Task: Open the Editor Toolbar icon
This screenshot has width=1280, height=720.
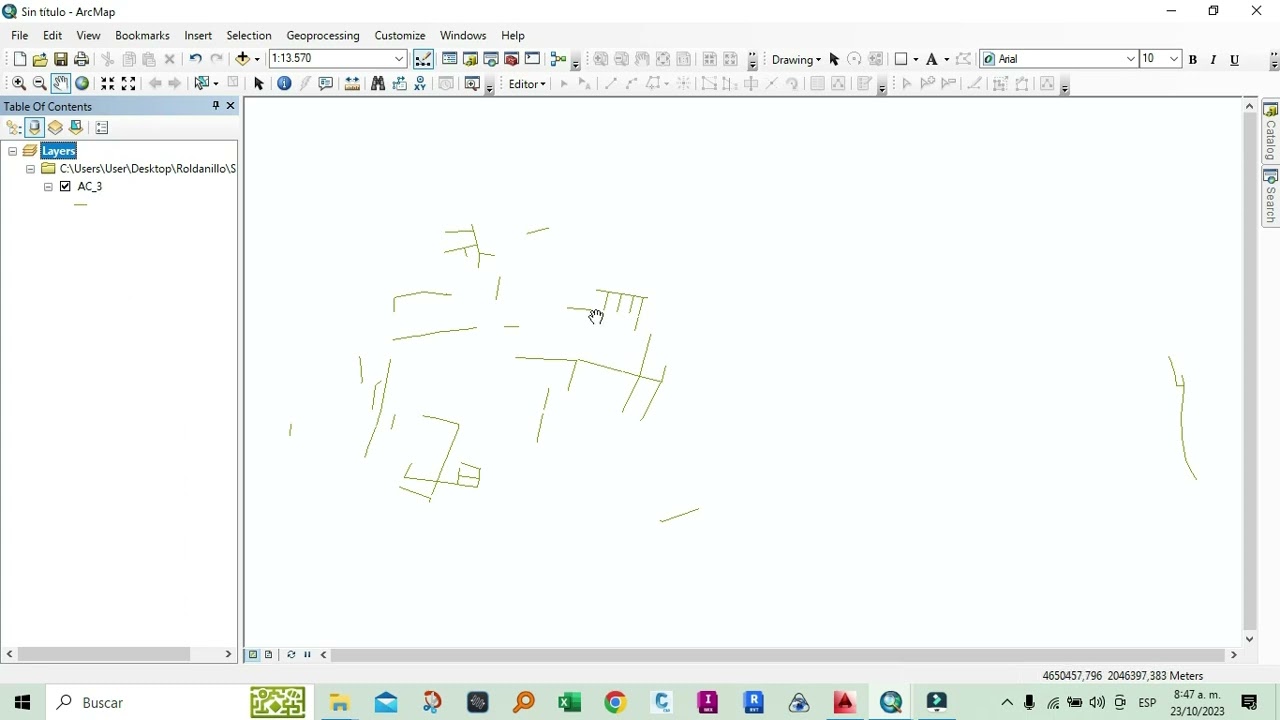Action: click(423, 59)
